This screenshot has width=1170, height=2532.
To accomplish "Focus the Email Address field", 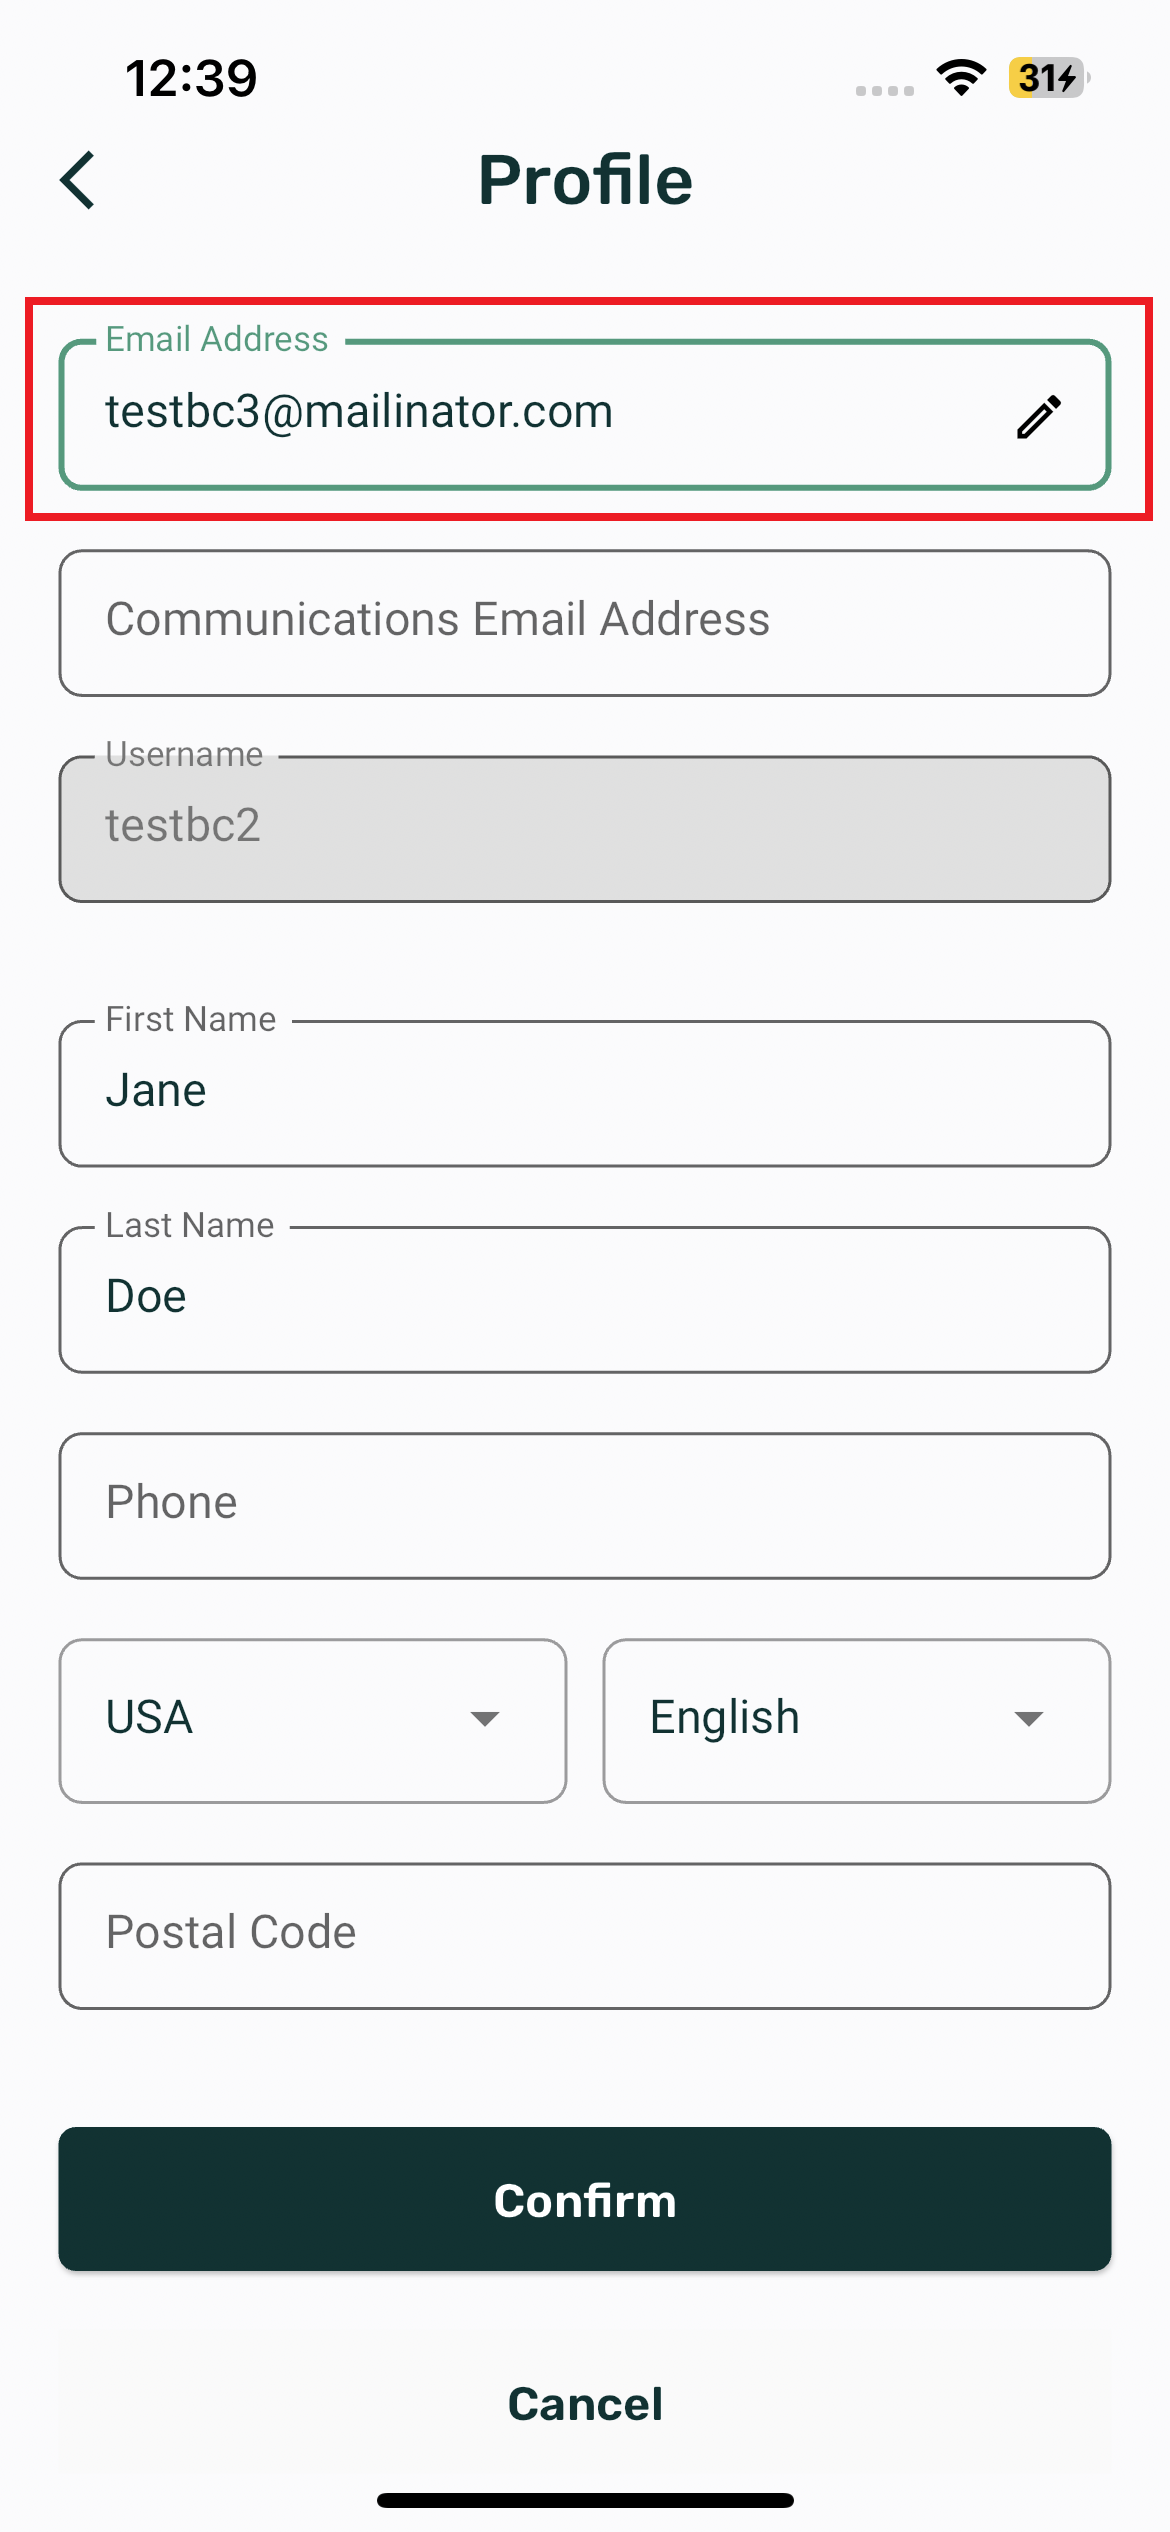I will point(540,414).
